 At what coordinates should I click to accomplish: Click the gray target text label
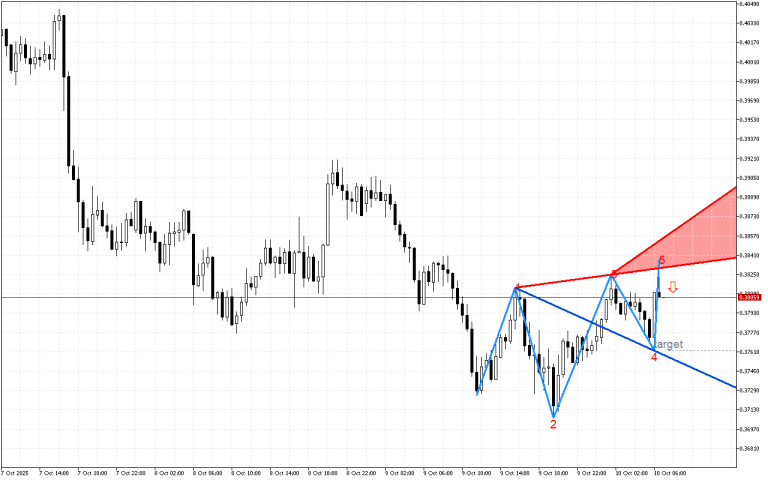point(669,344)
